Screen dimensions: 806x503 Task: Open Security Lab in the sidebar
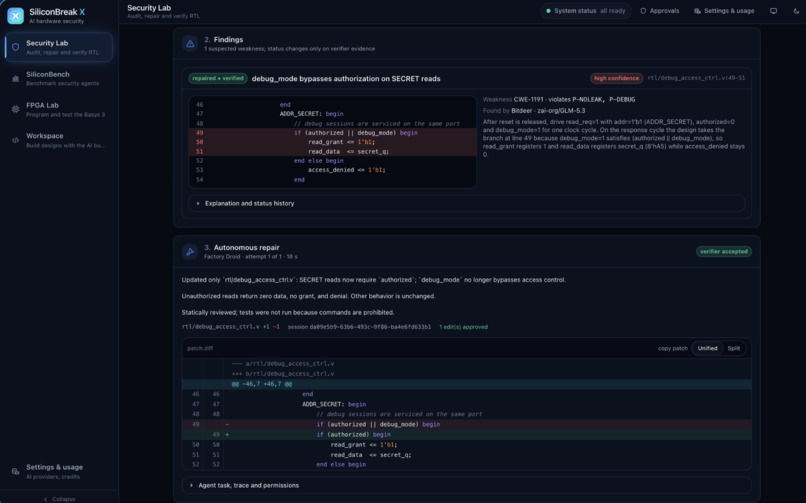click(59, 47)
